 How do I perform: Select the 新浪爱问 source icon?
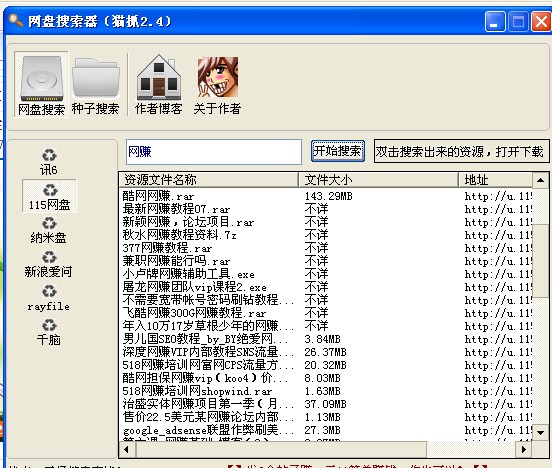pos(49,264)
